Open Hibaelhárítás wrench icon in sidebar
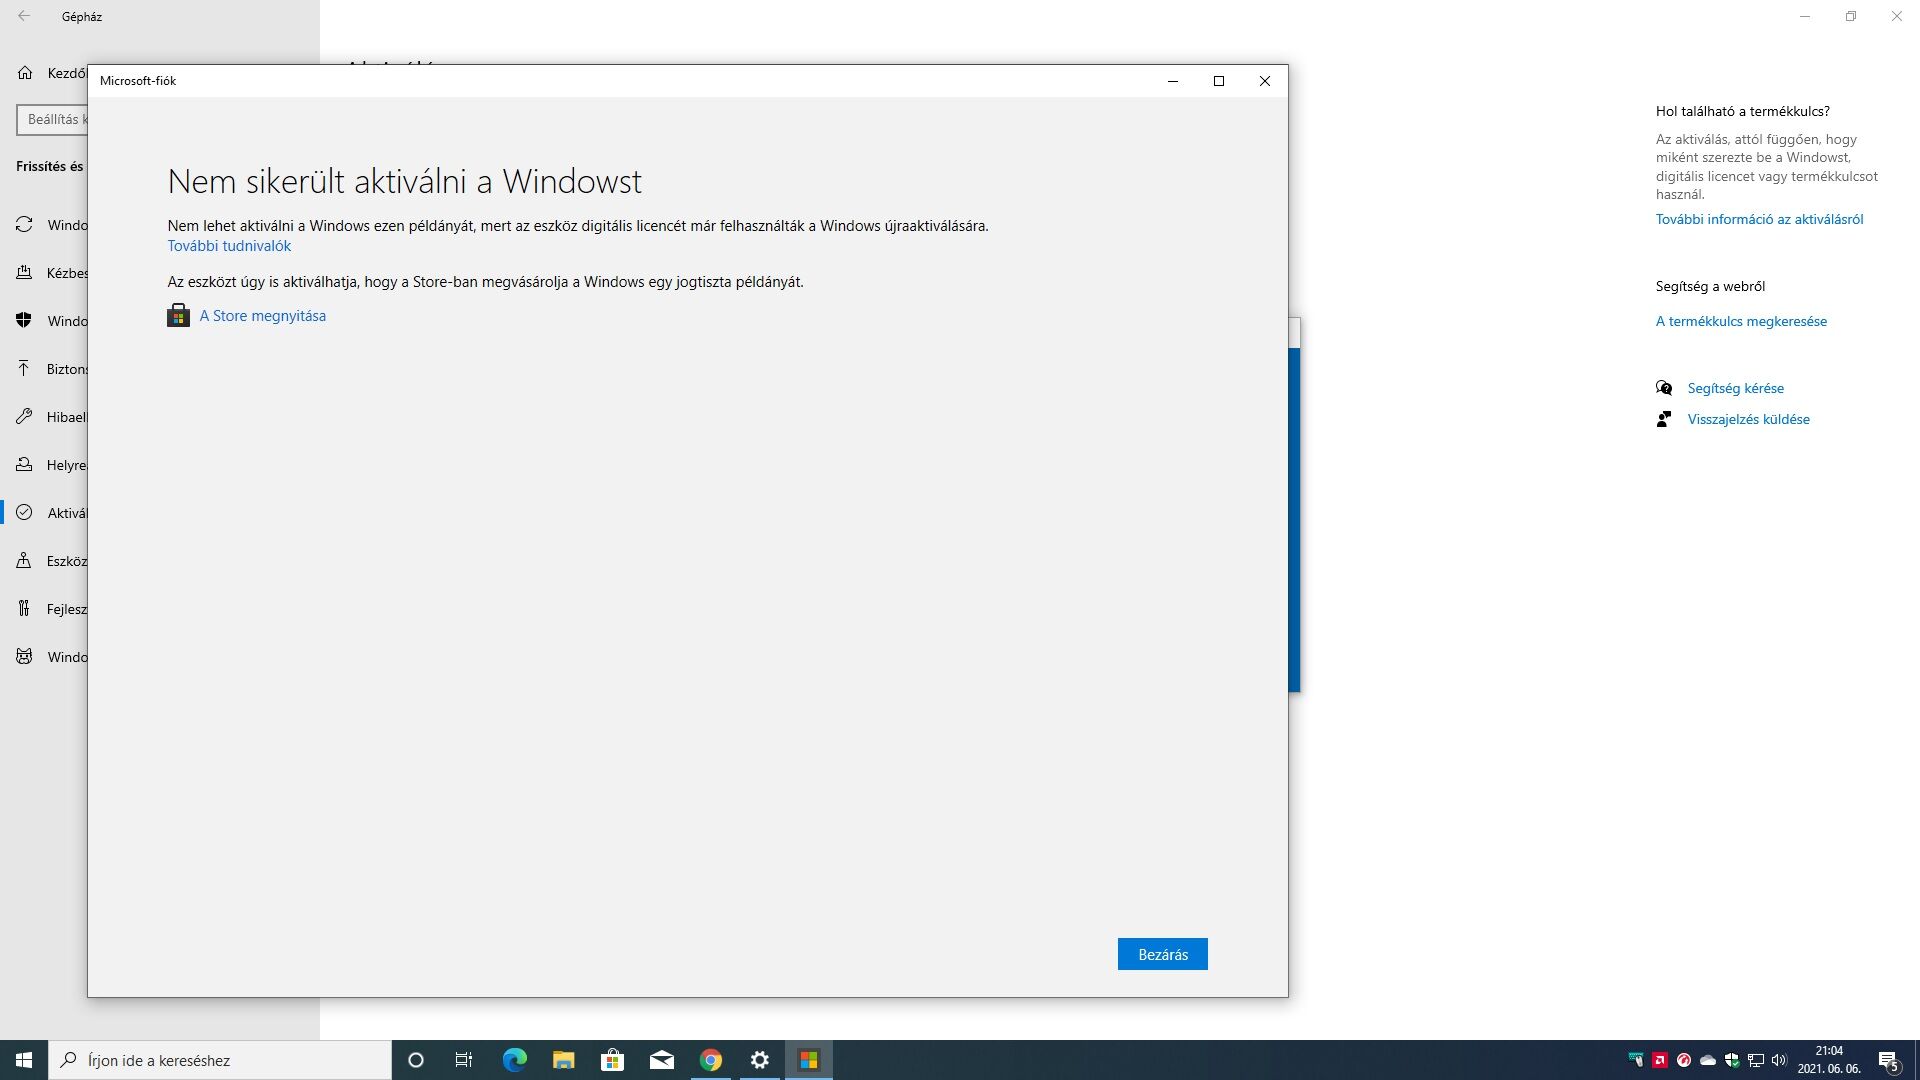1920x1080 pixels. point(24,417)
